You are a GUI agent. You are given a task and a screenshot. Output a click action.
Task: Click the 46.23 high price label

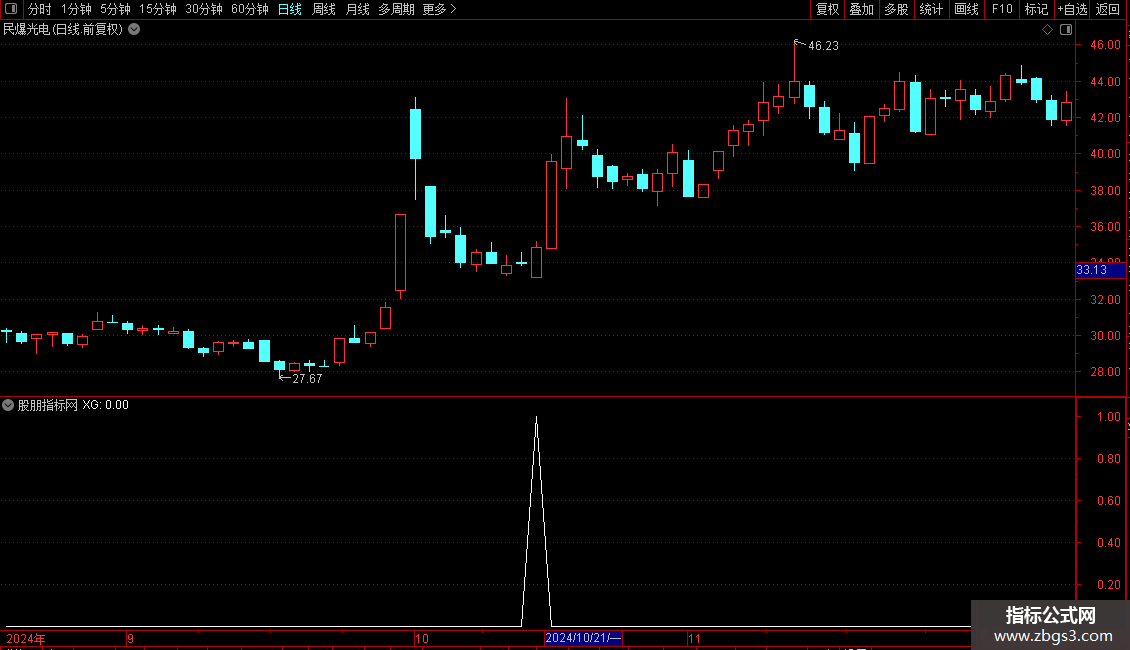click(823, 46)
